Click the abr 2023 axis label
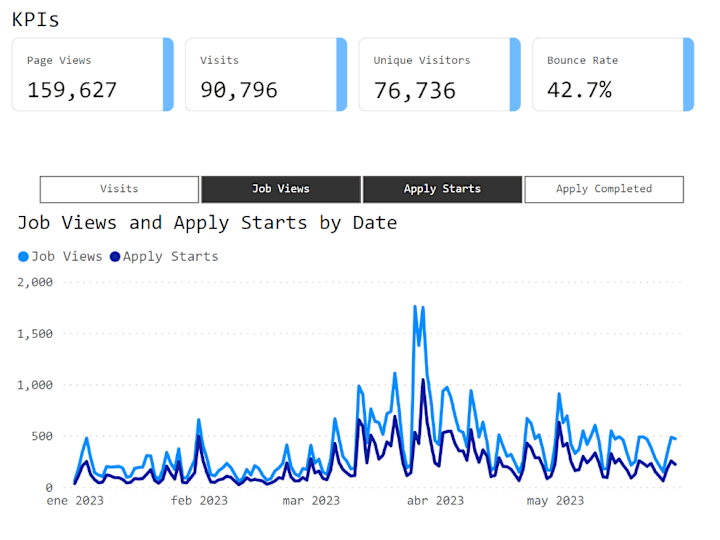720x540 pixels. coord(435,501)
